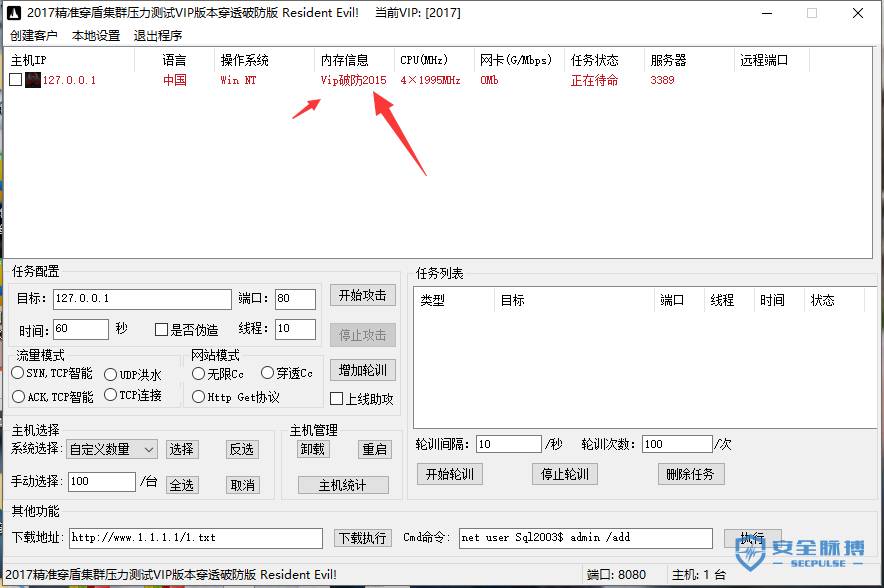This screenshot has height=588, width=884.
Task: Click inside the 目标 target input field
Action: tap(140, 298)
